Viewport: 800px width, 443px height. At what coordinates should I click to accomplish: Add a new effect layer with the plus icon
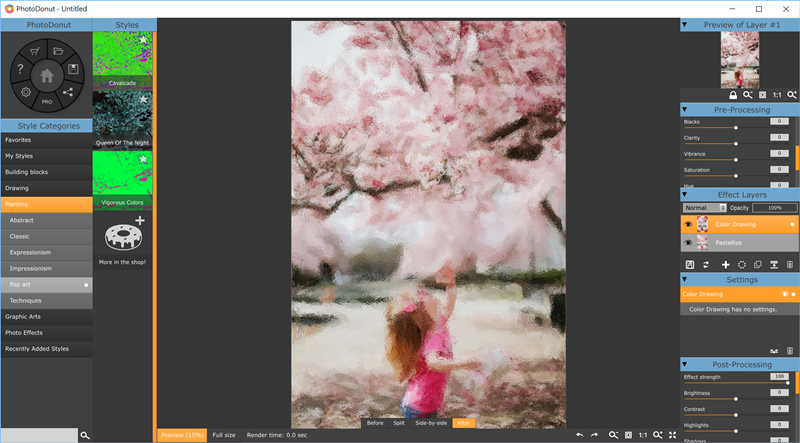point(725,264)
